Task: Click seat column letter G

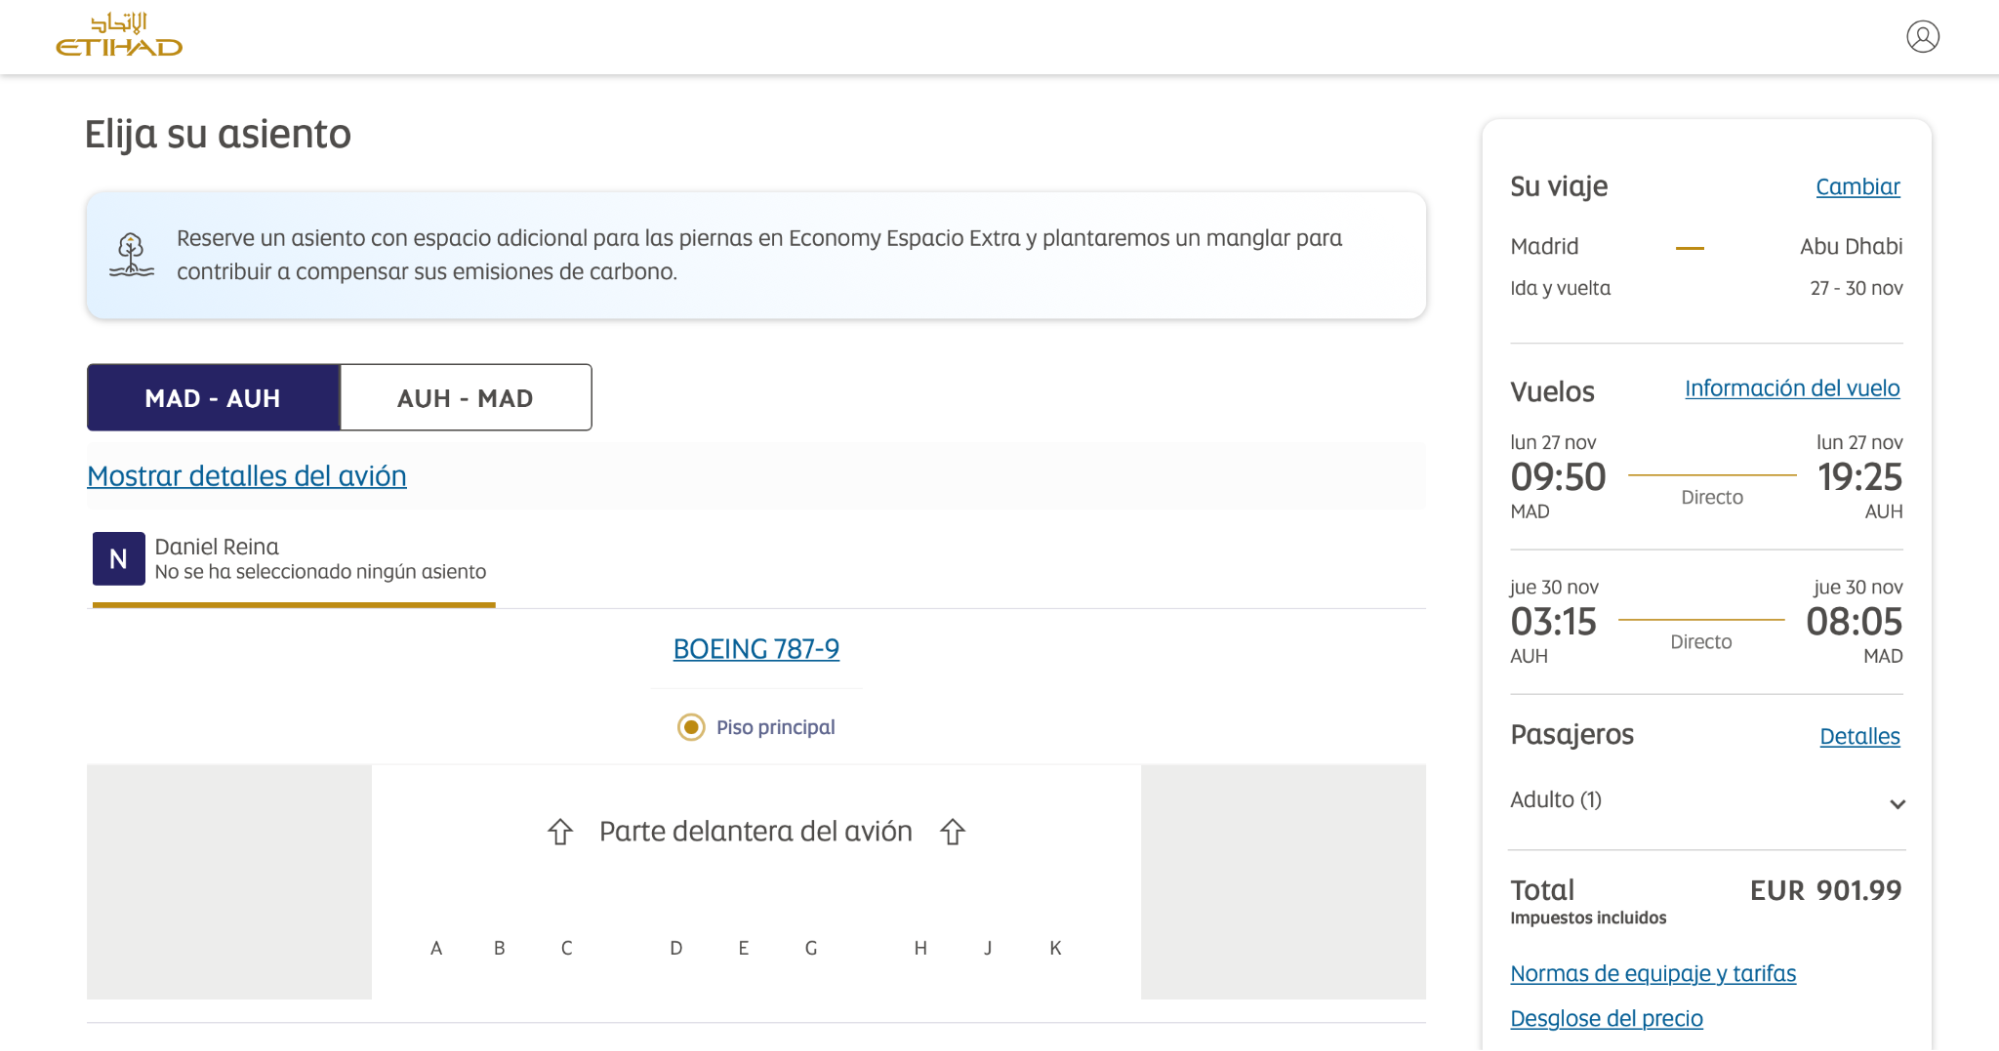Action: tap(811, 948)
